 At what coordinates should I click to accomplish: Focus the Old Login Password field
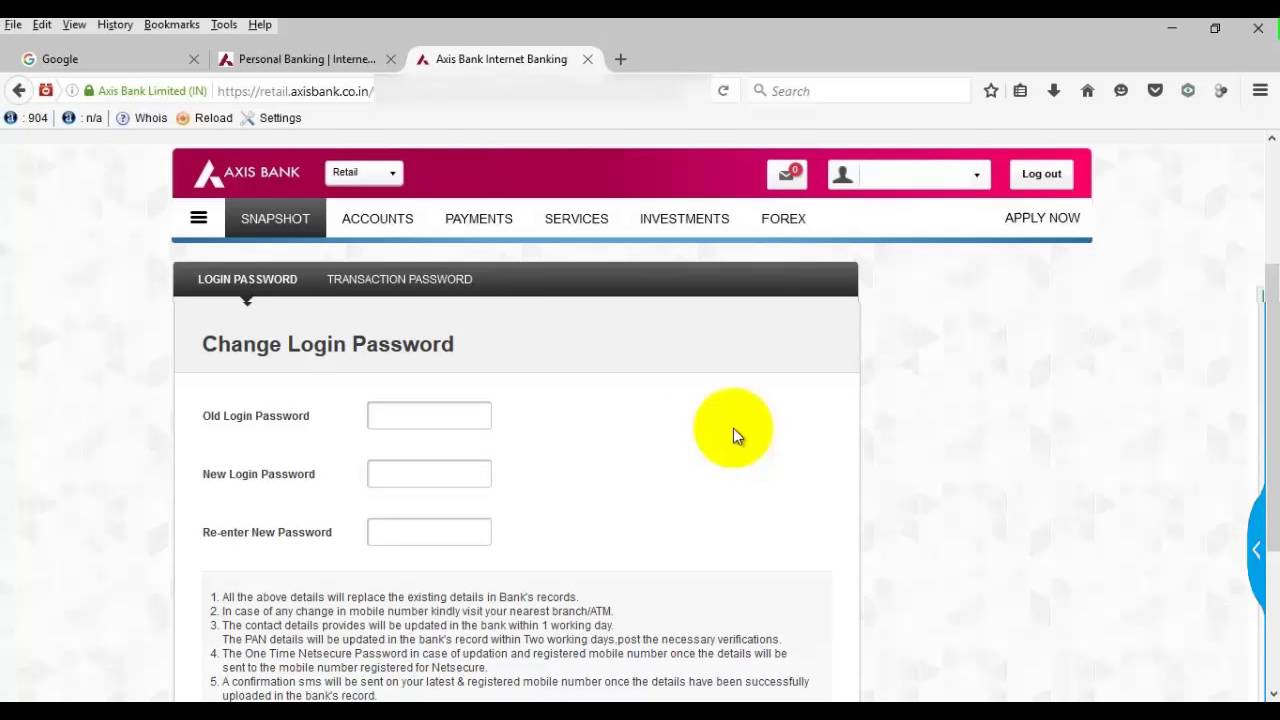point(429,415)
